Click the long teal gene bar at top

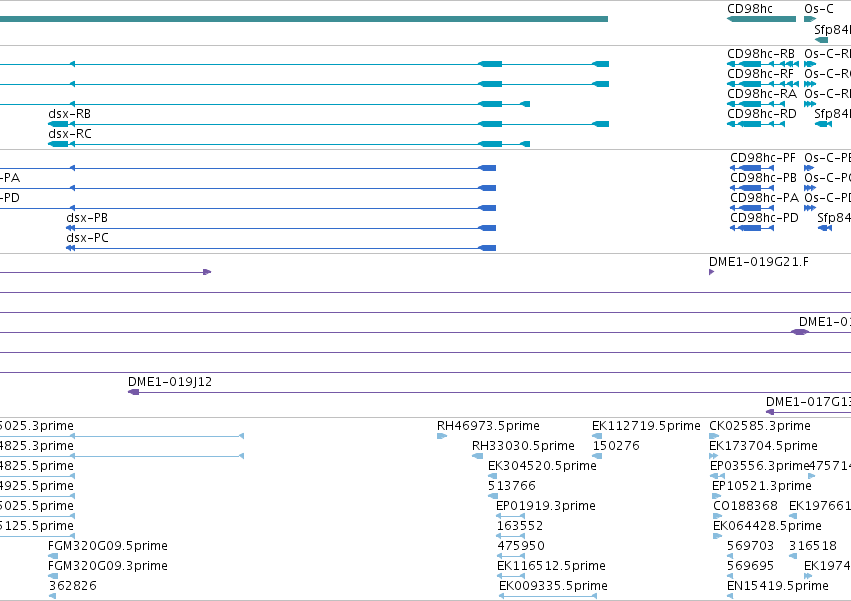(304, 19)
